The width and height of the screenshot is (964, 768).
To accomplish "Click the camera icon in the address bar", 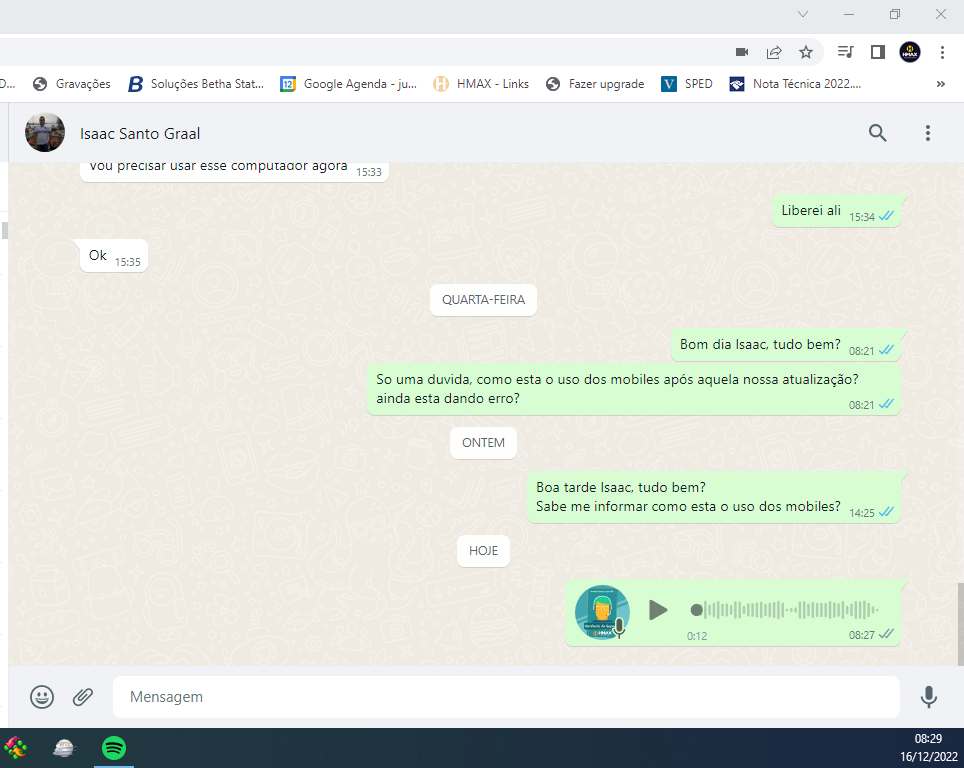I will [x=742, y=52].
